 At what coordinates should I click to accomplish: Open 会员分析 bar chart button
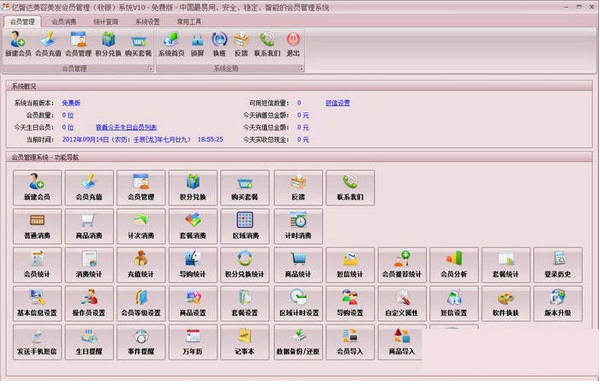click(454, 265)
